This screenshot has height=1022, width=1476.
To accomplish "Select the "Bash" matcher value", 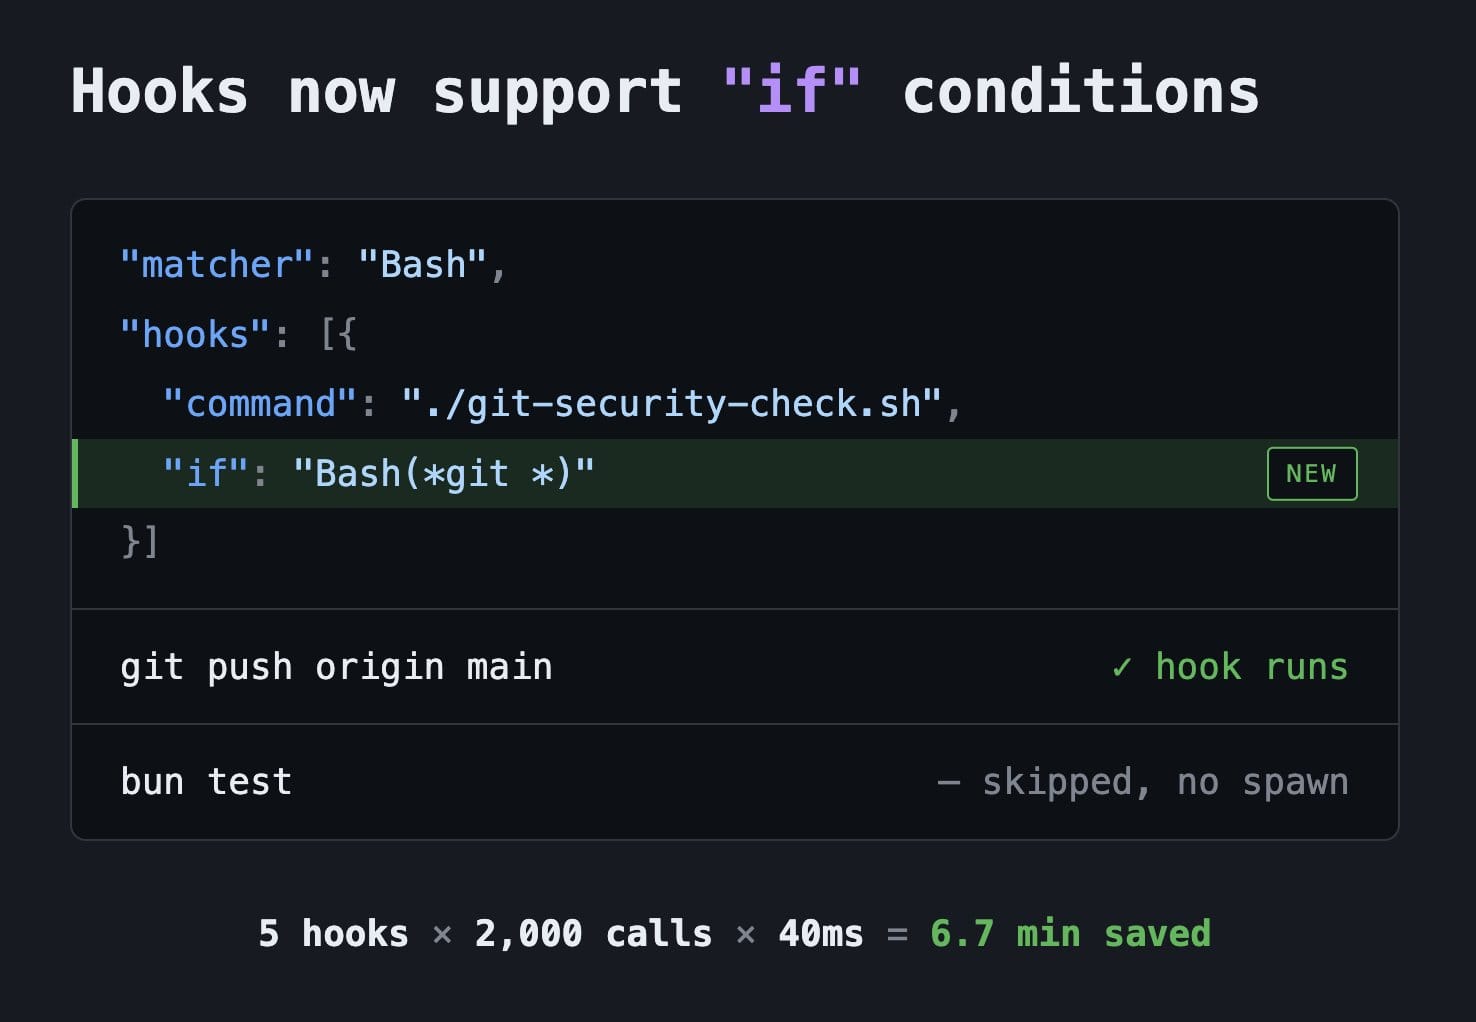I will (422, 265).
